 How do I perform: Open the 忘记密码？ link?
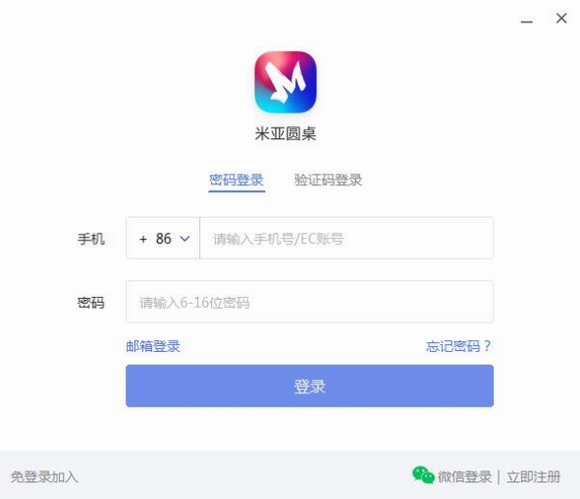pos(458,346)
